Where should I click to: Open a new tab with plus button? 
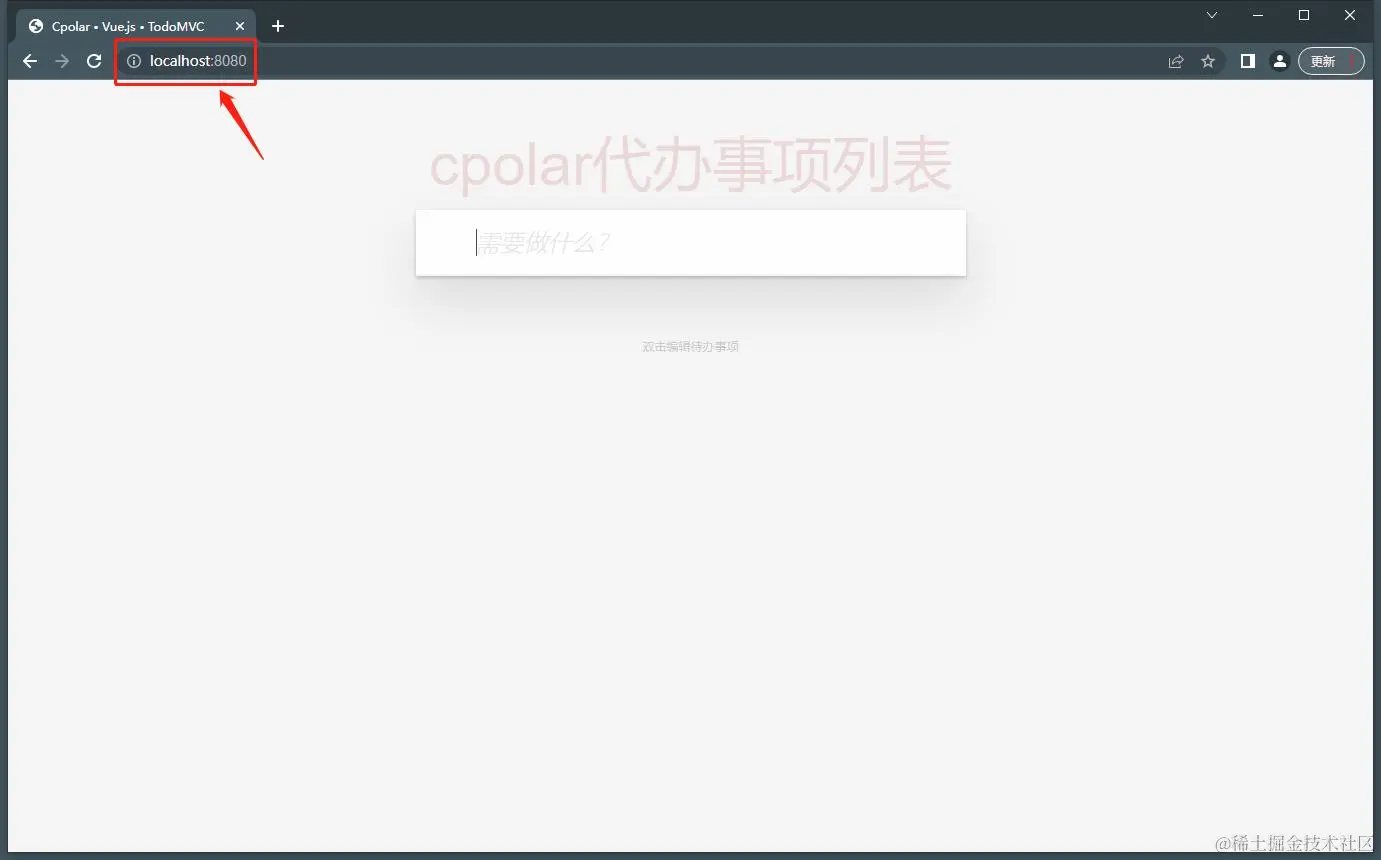pos(278,26)
